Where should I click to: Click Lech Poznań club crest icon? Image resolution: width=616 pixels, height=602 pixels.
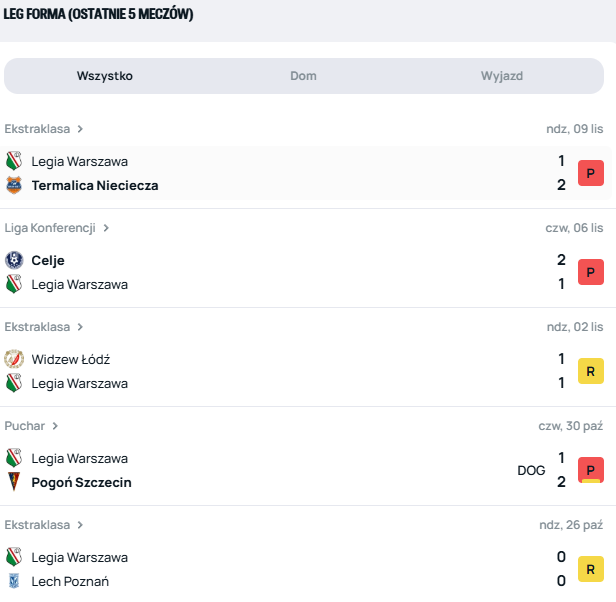(x=14, y=581)
